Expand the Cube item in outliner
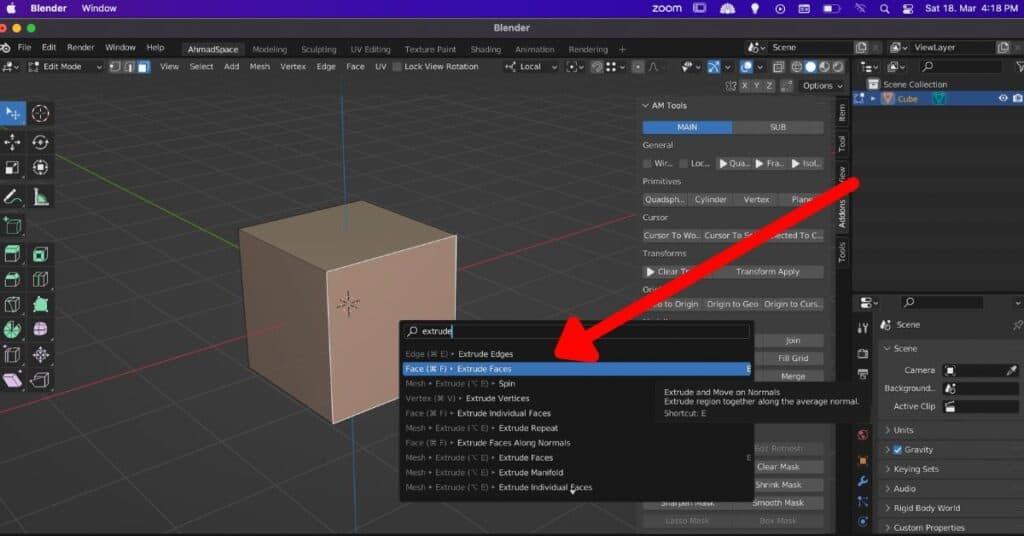 pos(873,99)
